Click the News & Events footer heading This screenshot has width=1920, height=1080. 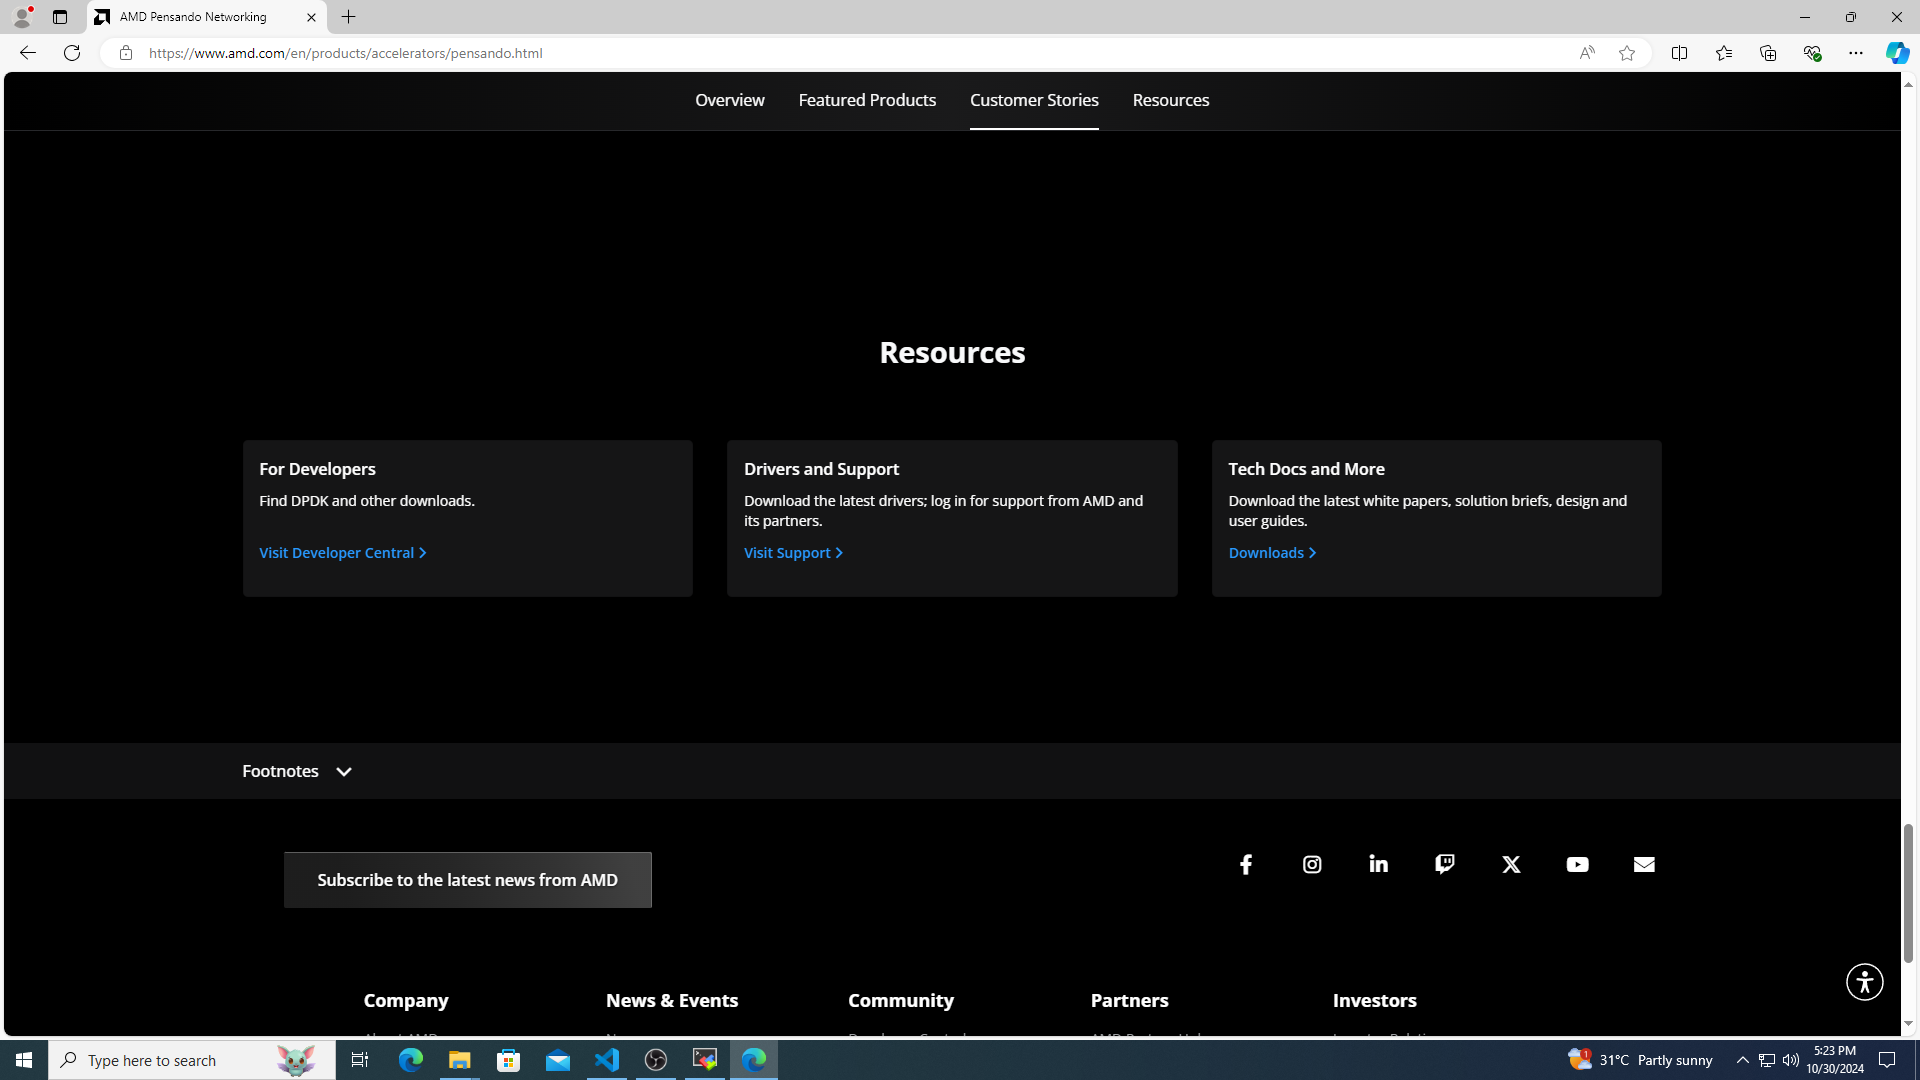tap(672, 1000)
